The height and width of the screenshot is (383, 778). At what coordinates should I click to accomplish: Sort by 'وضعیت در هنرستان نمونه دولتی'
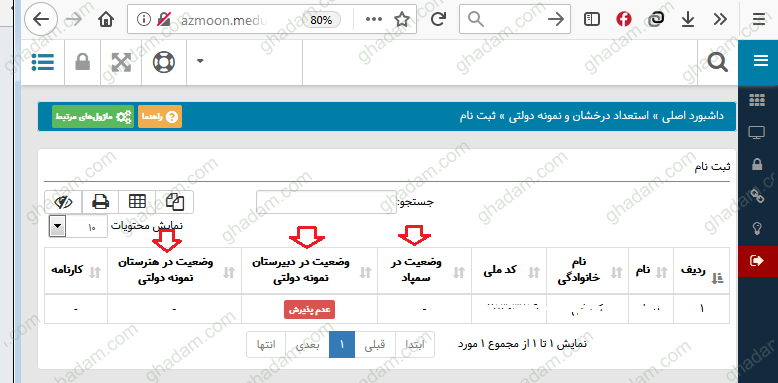tap(175, 272)
